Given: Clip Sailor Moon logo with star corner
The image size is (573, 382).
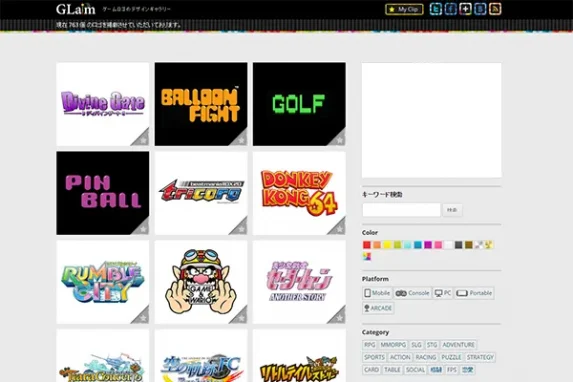Looking at the screenshot, I should tap(339, 317).
